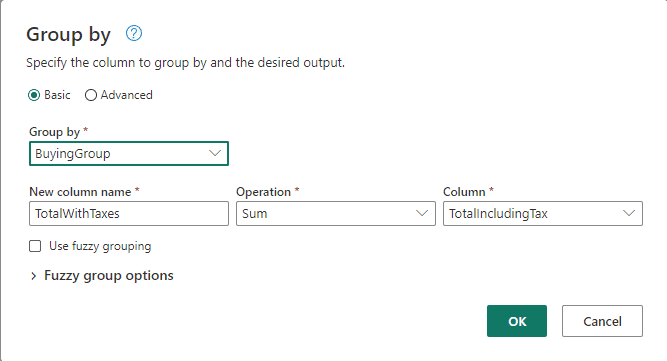Select the Basic radio option
The image size is (667, 361).
point(34,95)
